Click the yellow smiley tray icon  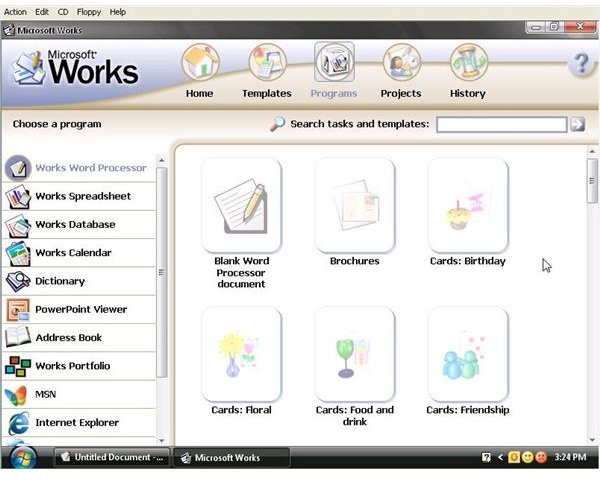point(527,457)
